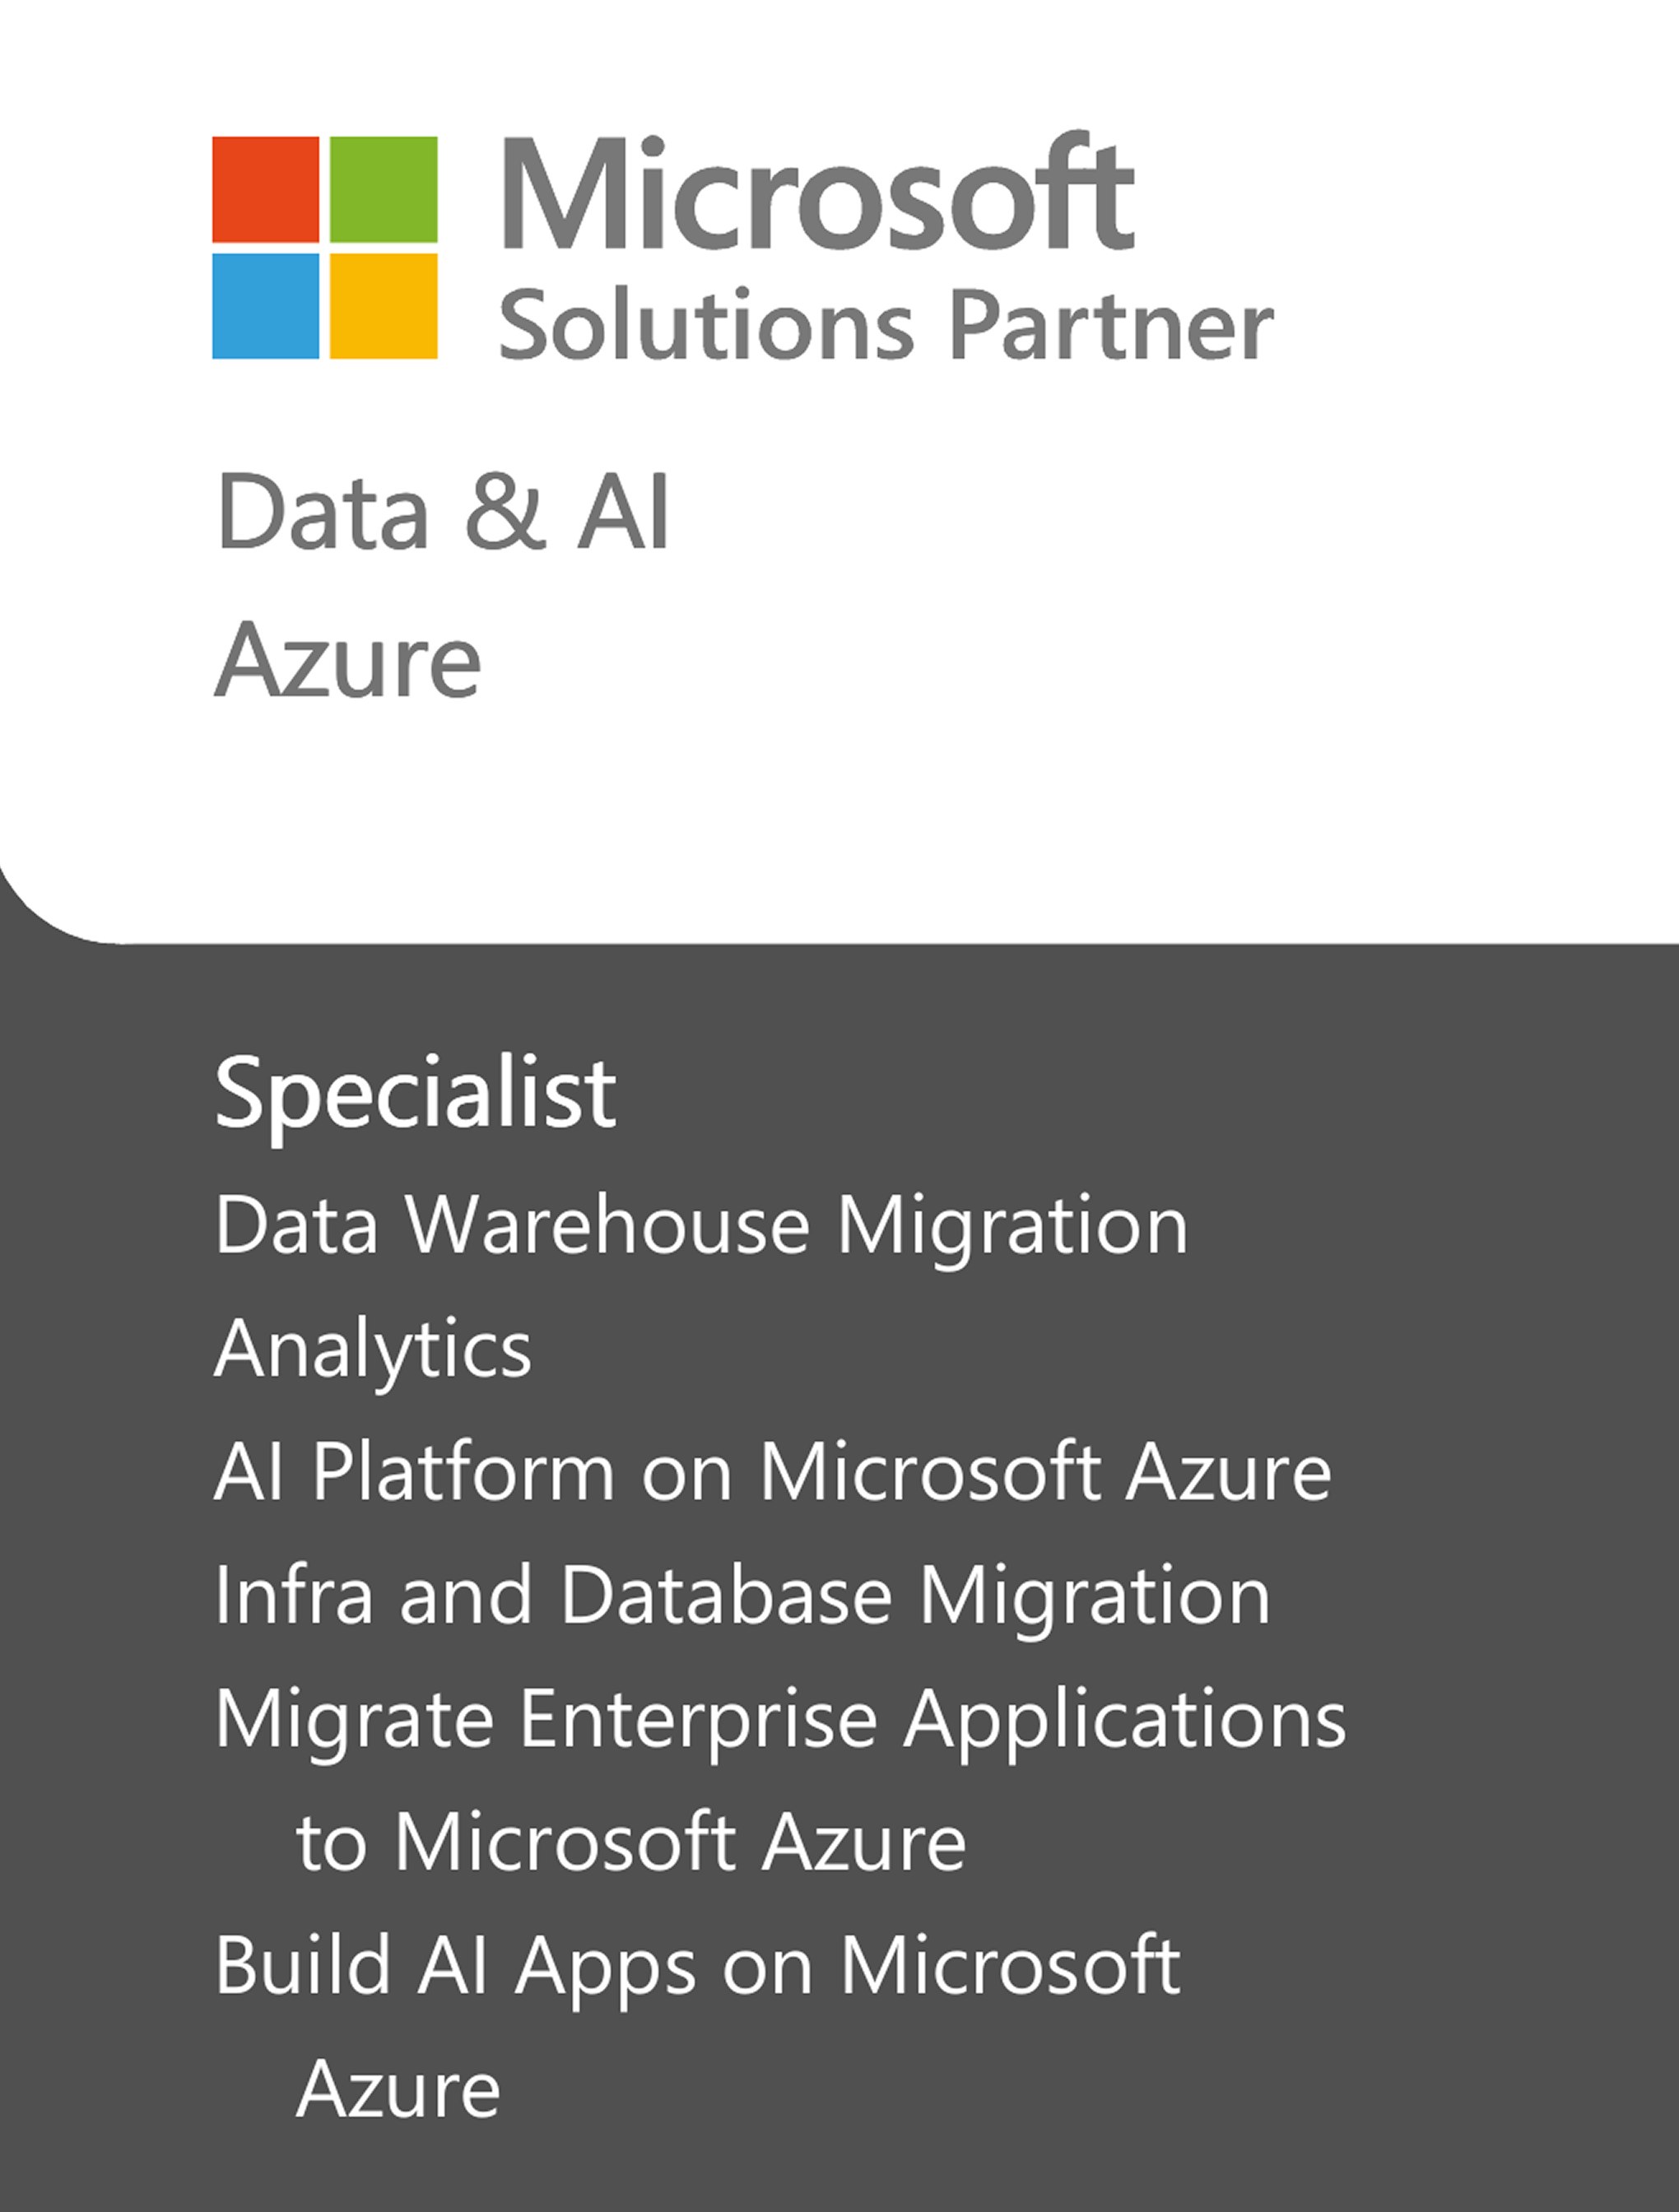1679x2212 pixels.
Task: Click the final indented Azure line
Action: point(398,2089)
